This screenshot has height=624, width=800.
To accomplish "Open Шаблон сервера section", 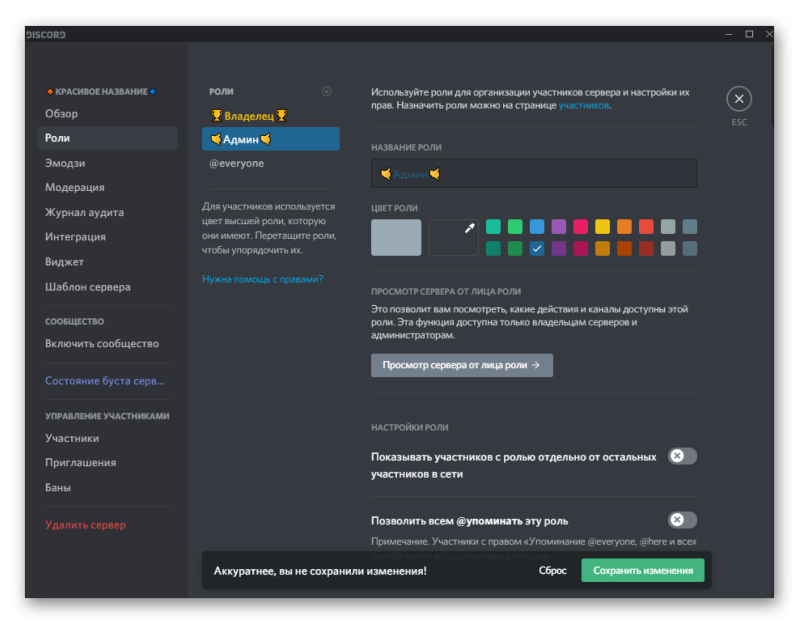I will click(x=108, y=287).
